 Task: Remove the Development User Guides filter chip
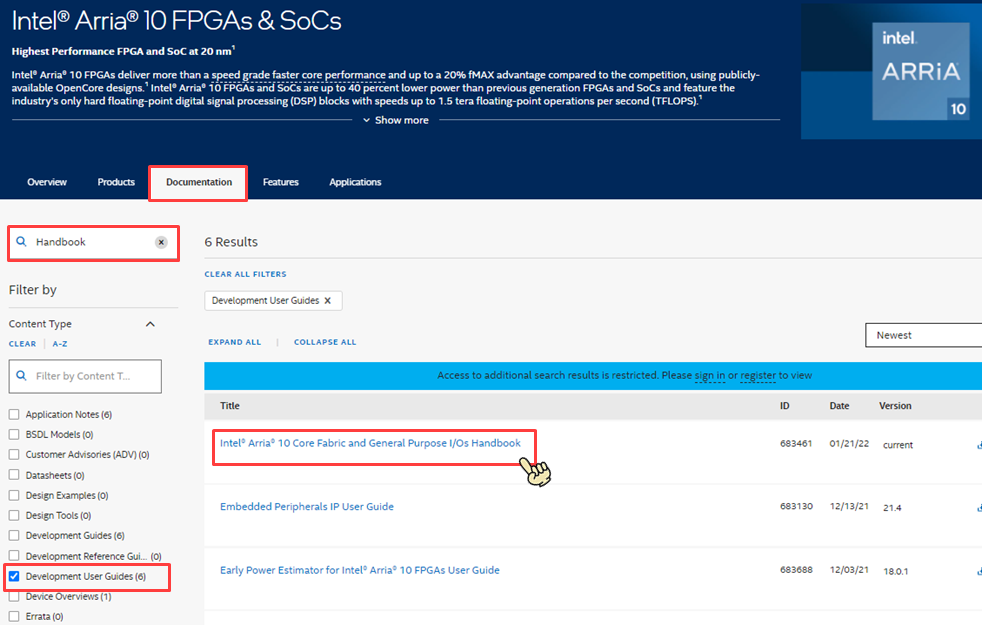click(328, 301)
